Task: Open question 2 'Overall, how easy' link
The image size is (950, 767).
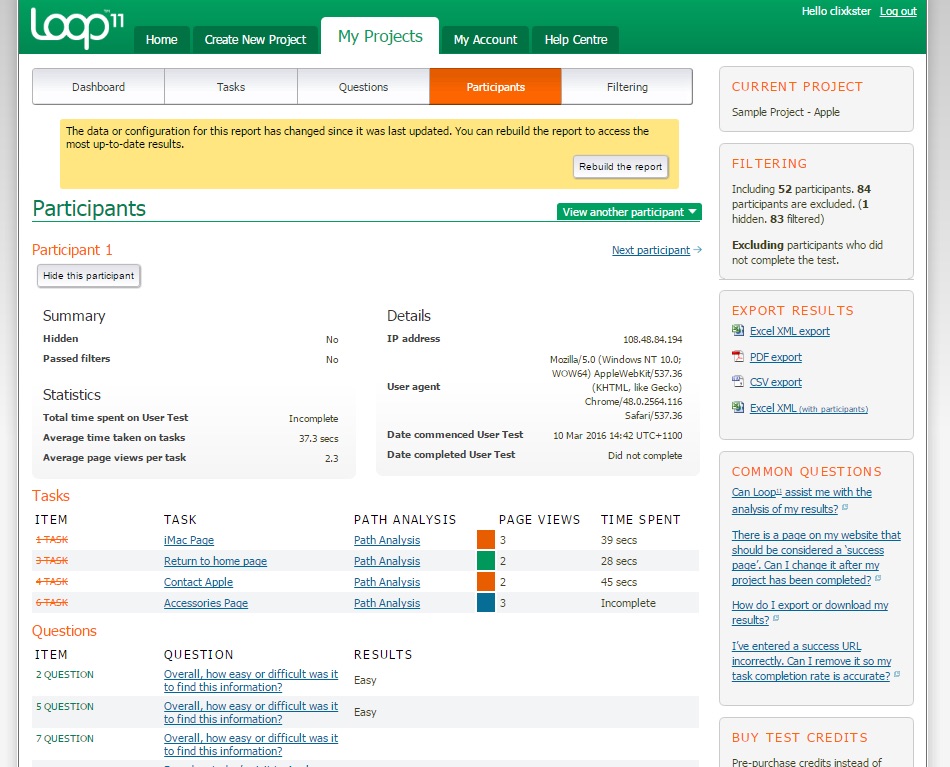Action: pyautogui.click(x=251, y=680)
